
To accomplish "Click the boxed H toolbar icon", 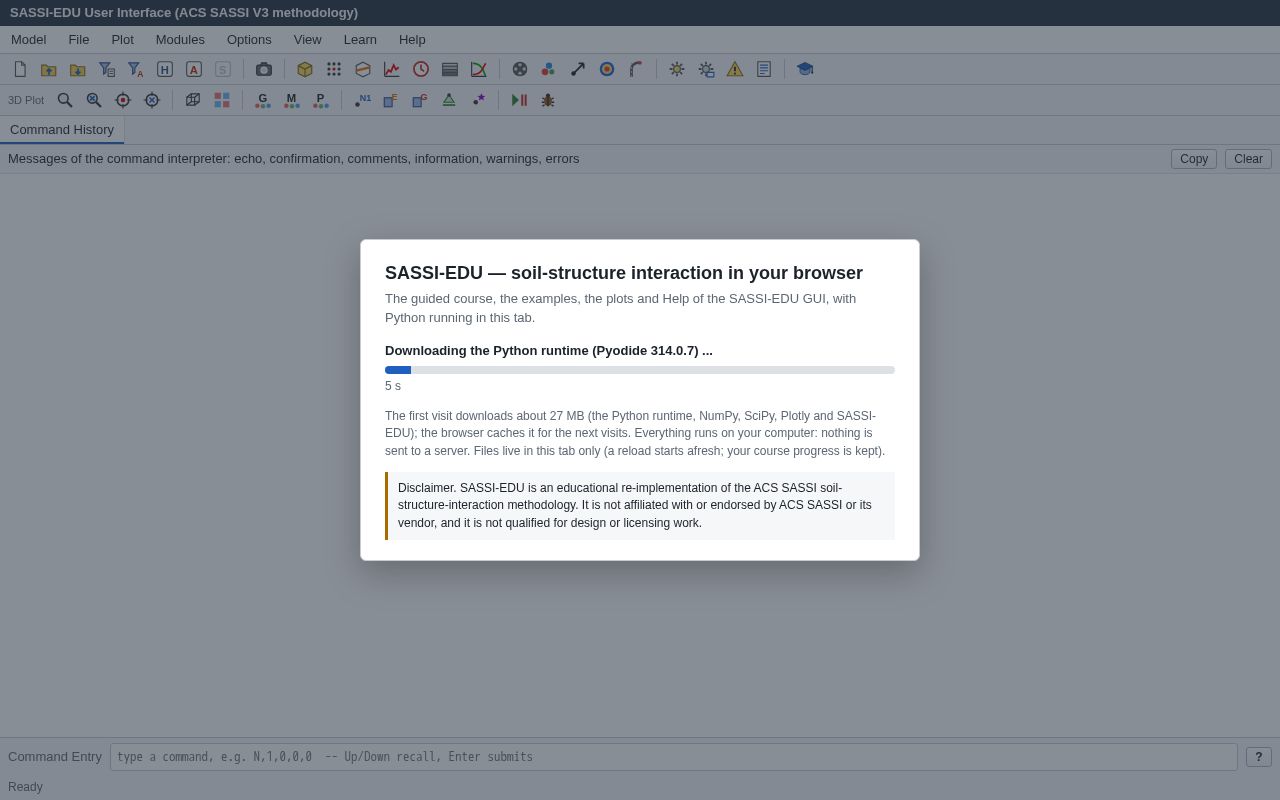I will tap(165, 69).
